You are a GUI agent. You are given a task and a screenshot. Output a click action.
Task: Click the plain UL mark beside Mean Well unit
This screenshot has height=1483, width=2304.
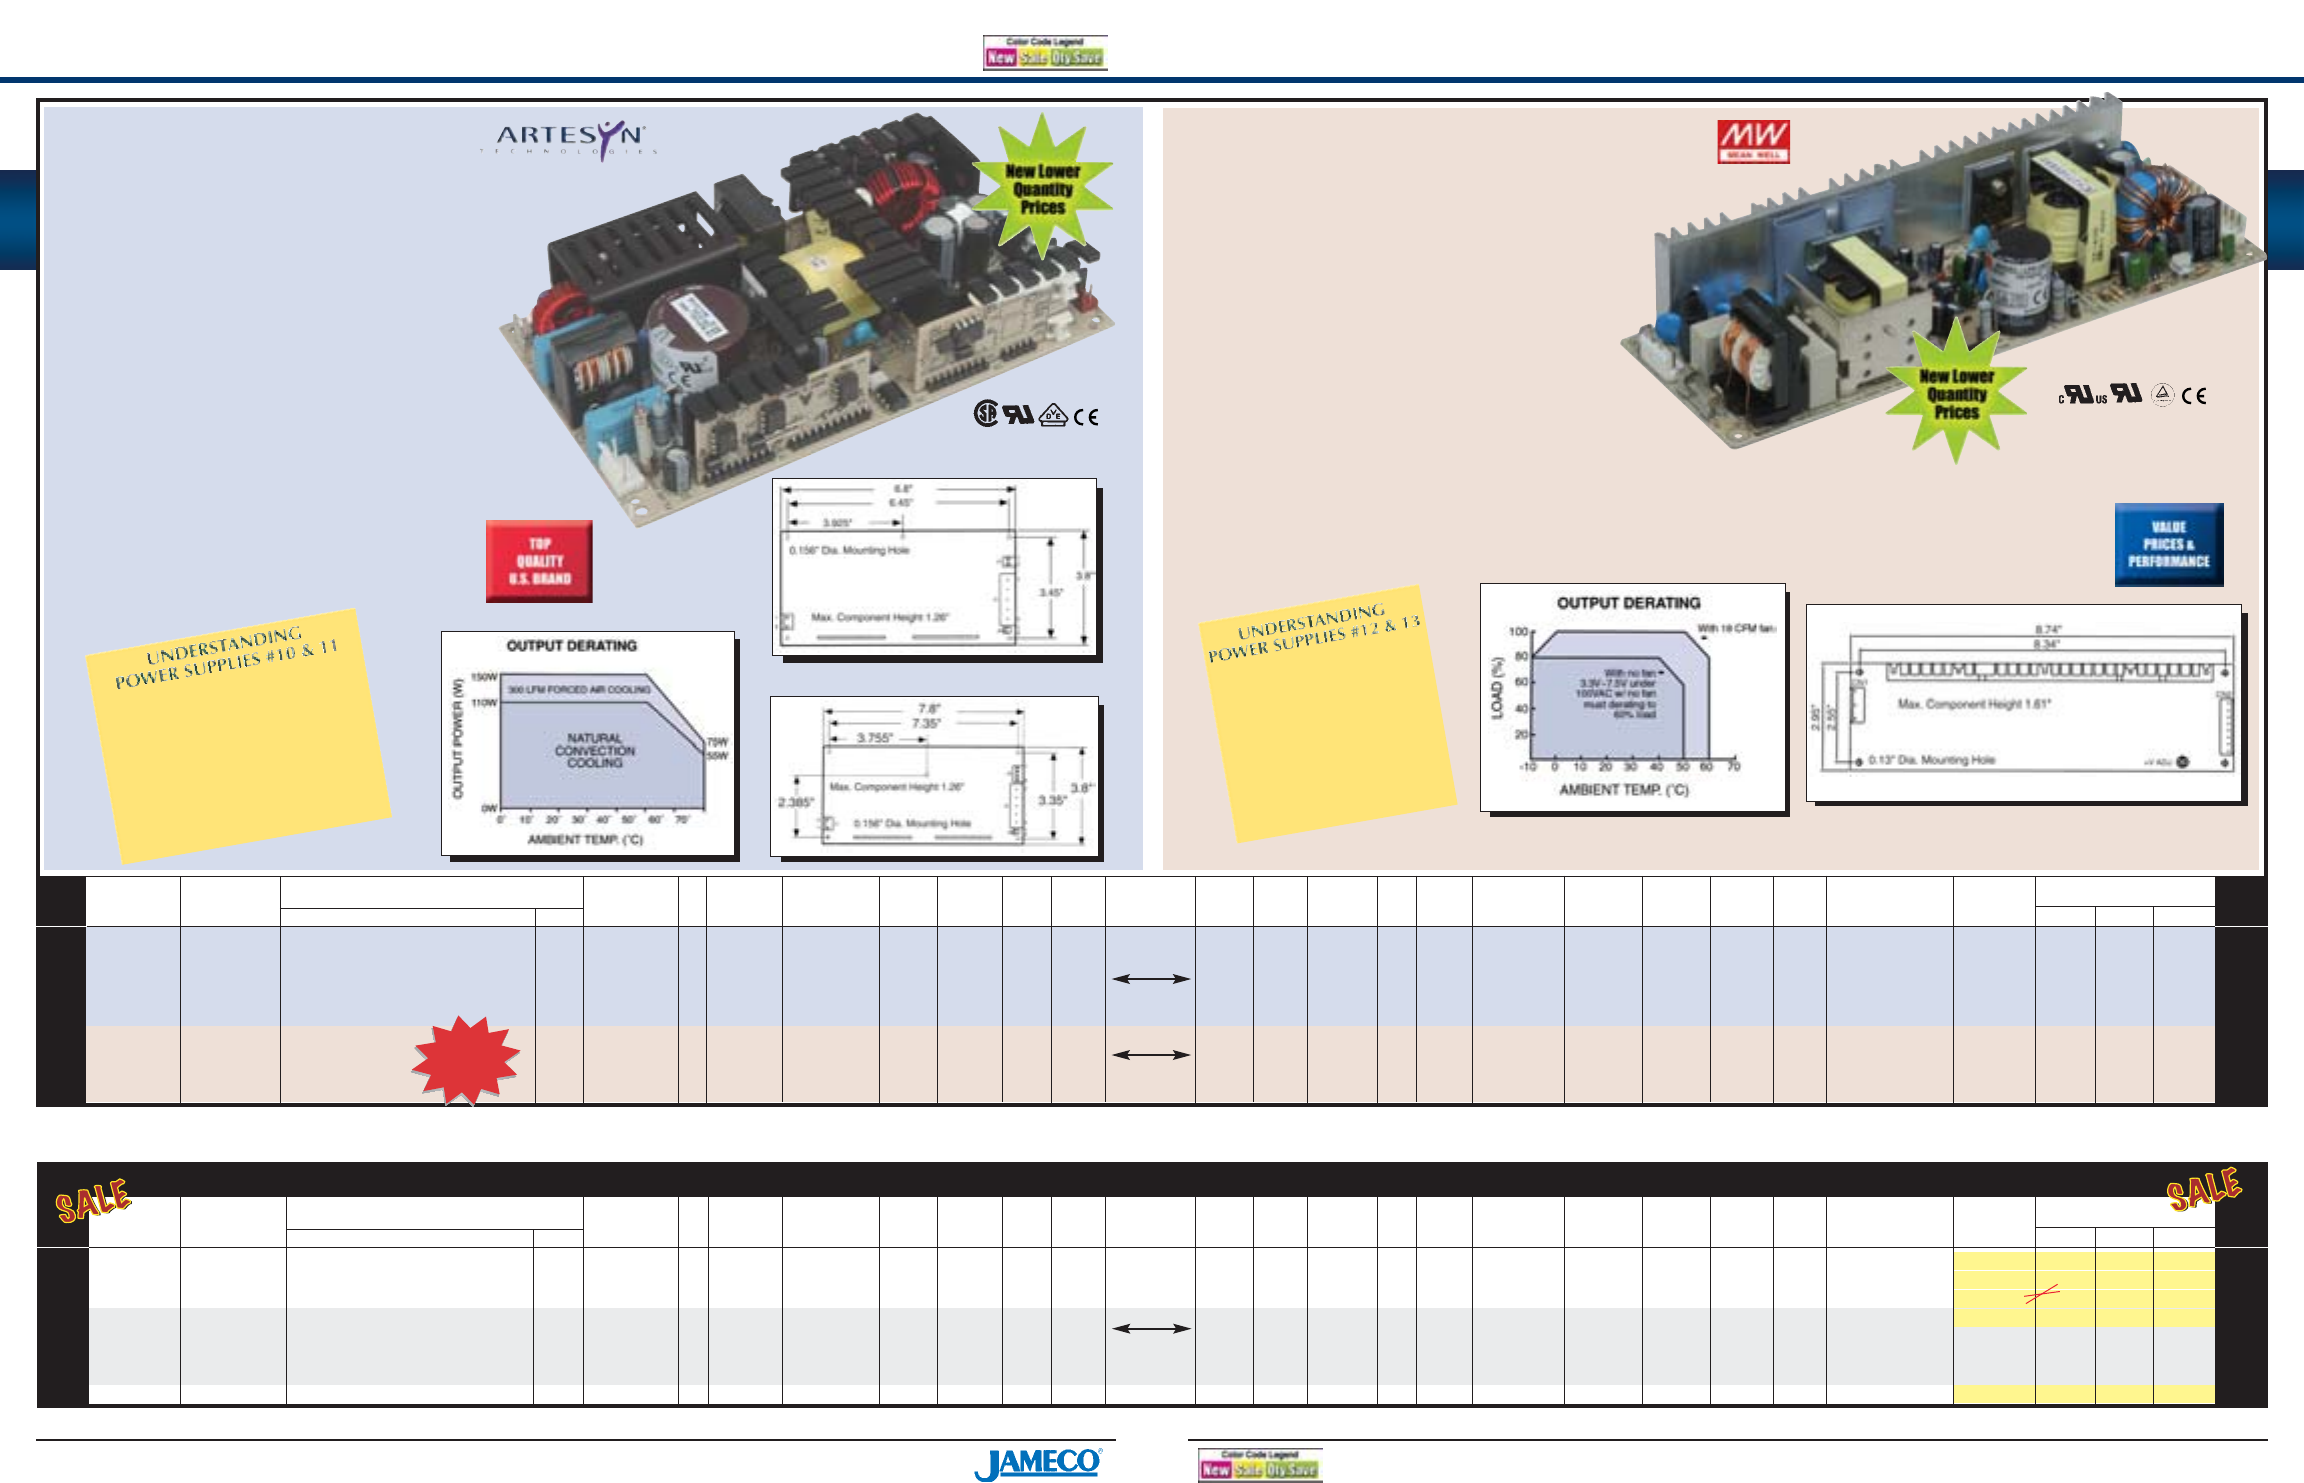pyautogui.click(x=2126, y=393)
